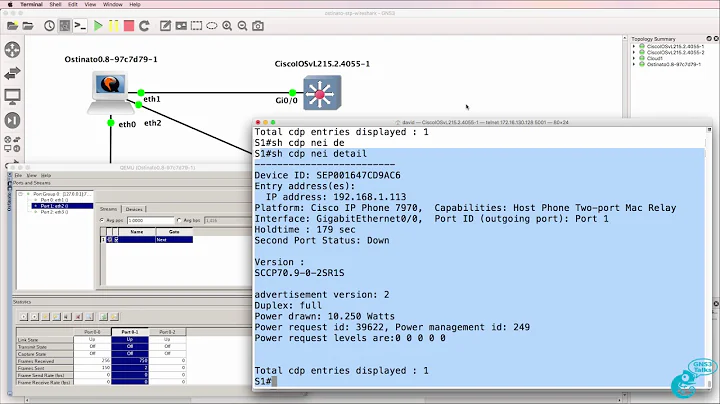Select the Port 0-2 statistics column header

(x=167, y=331)
